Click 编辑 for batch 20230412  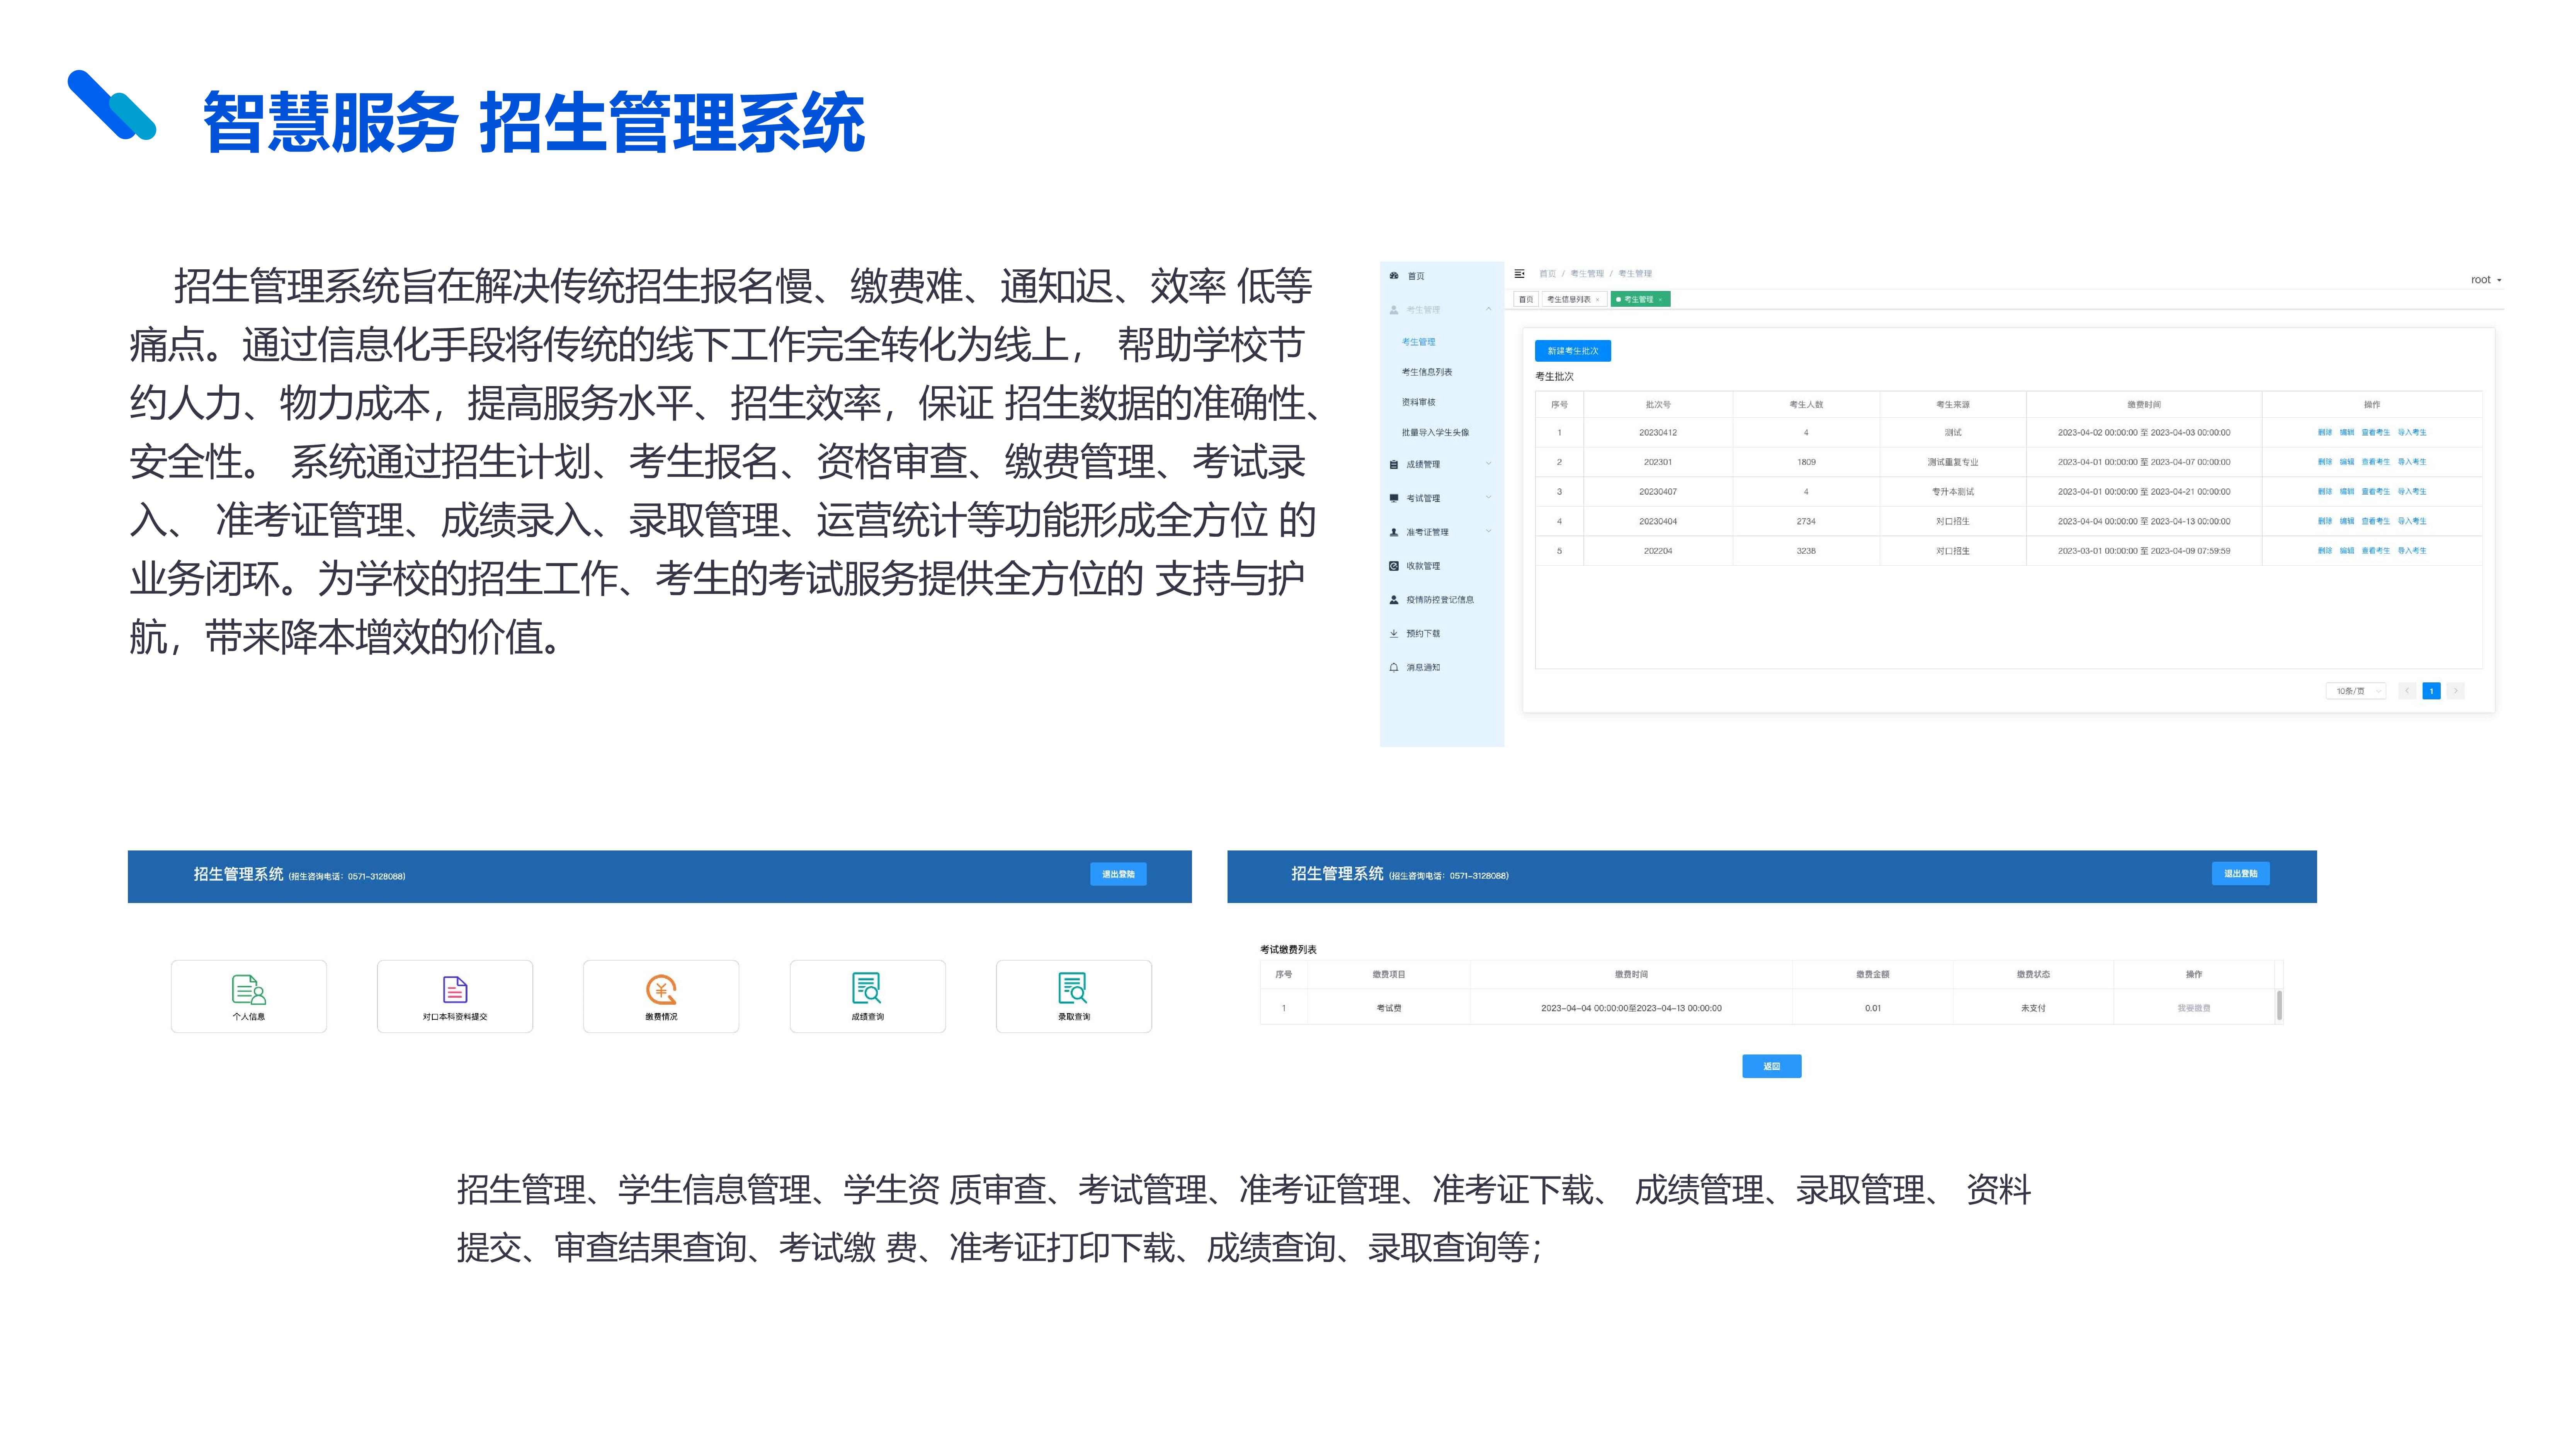[x=2346, y=433]
